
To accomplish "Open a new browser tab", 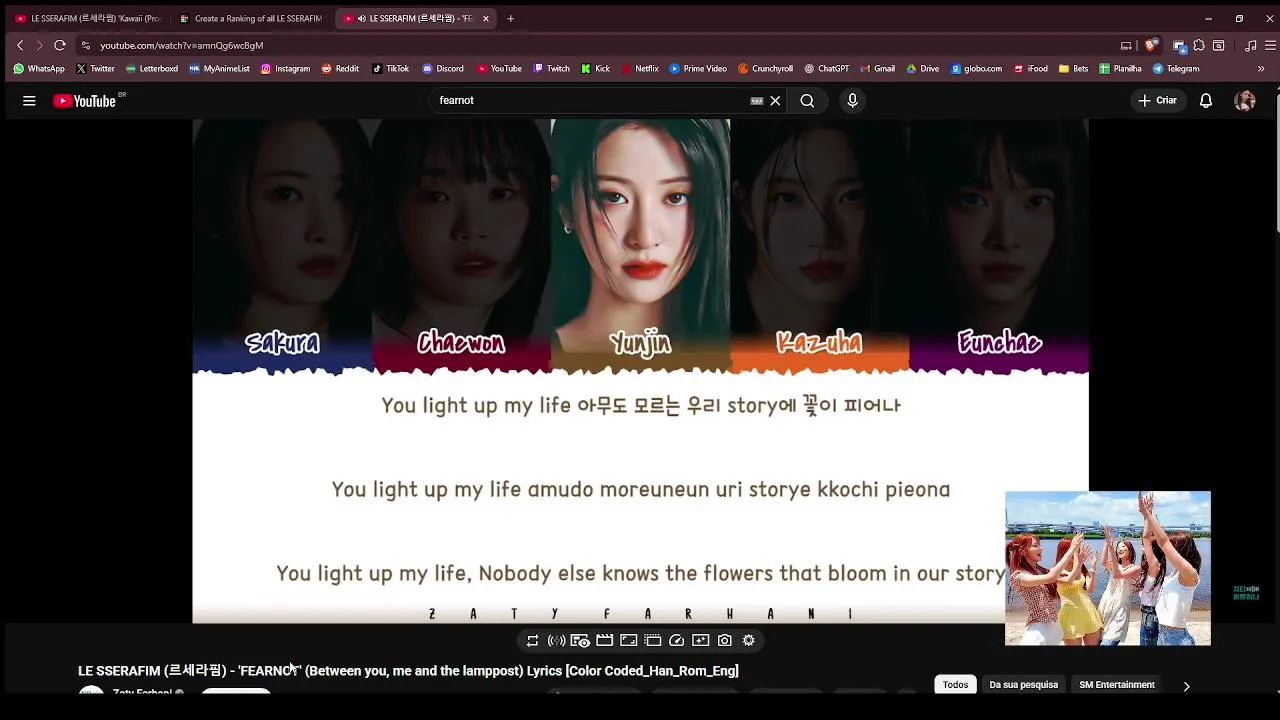I will (x=510, y=18).
